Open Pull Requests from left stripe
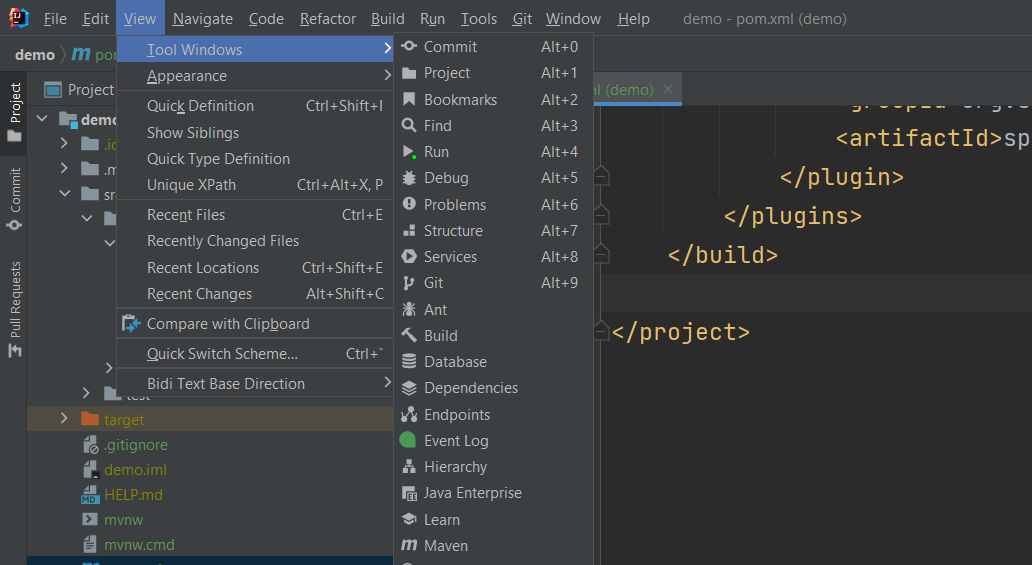 pos(14,309)
